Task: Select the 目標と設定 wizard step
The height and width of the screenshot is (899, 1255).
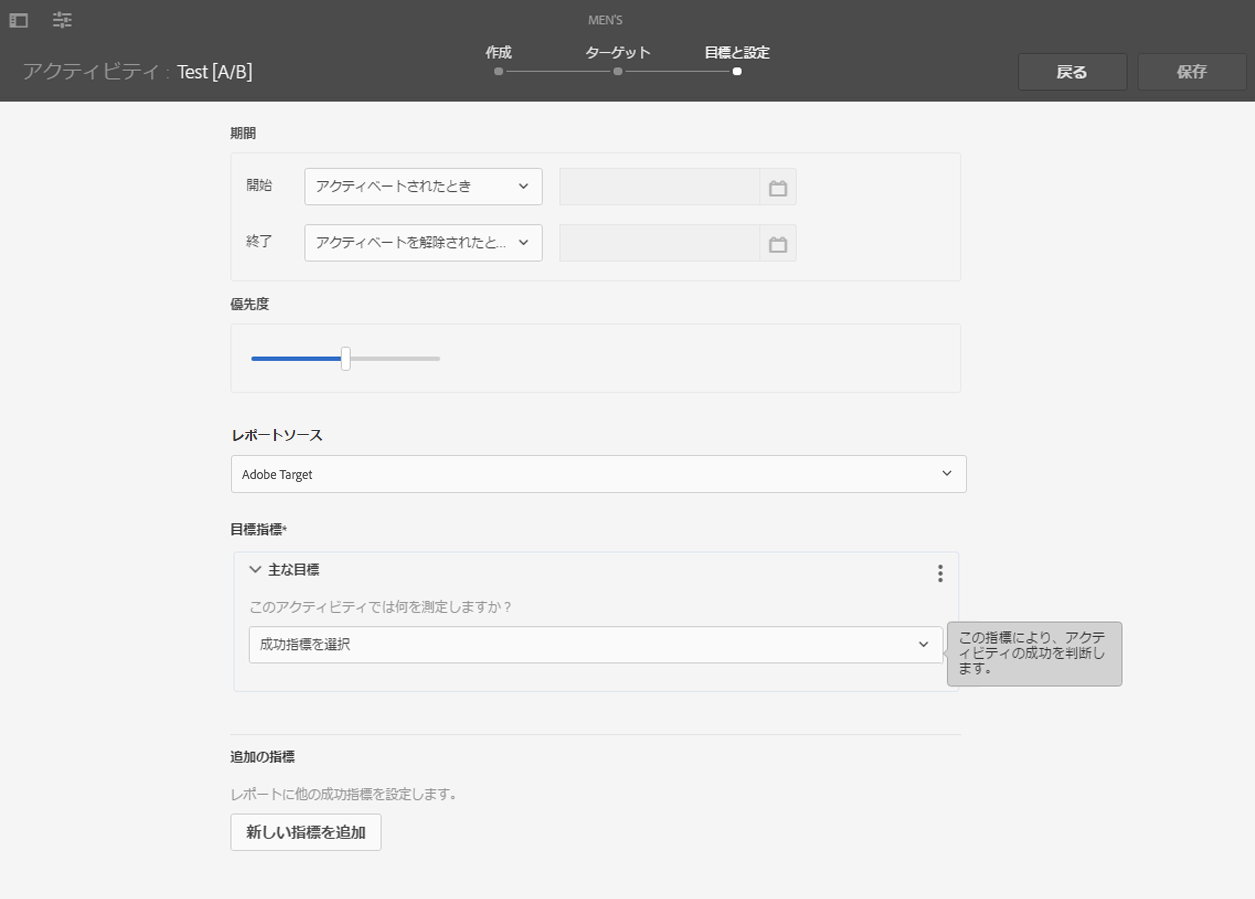Action: pyautogui.click(x=737, y=59)
